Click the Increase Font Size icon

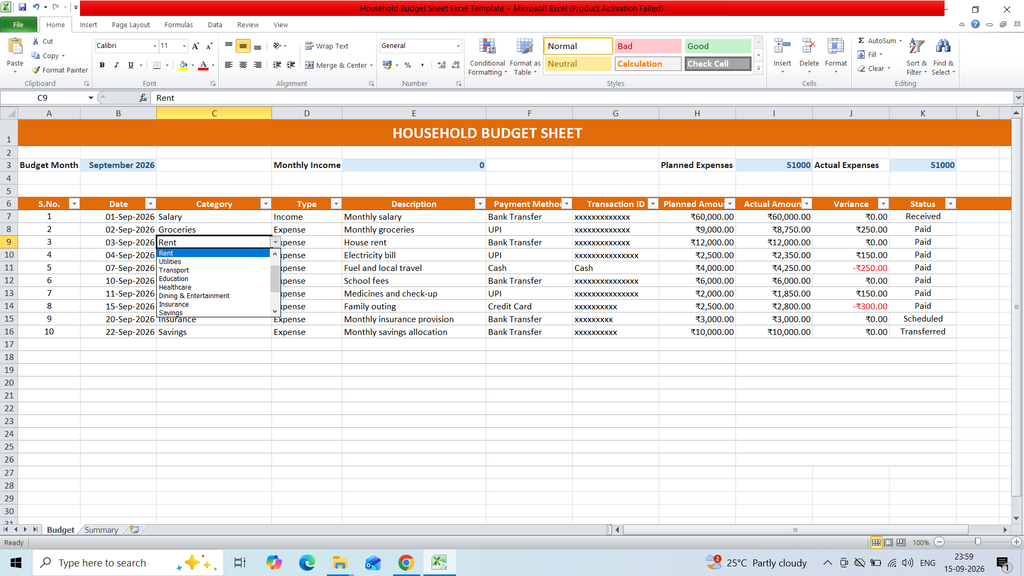pyautogui.click(x=195, y=46)
